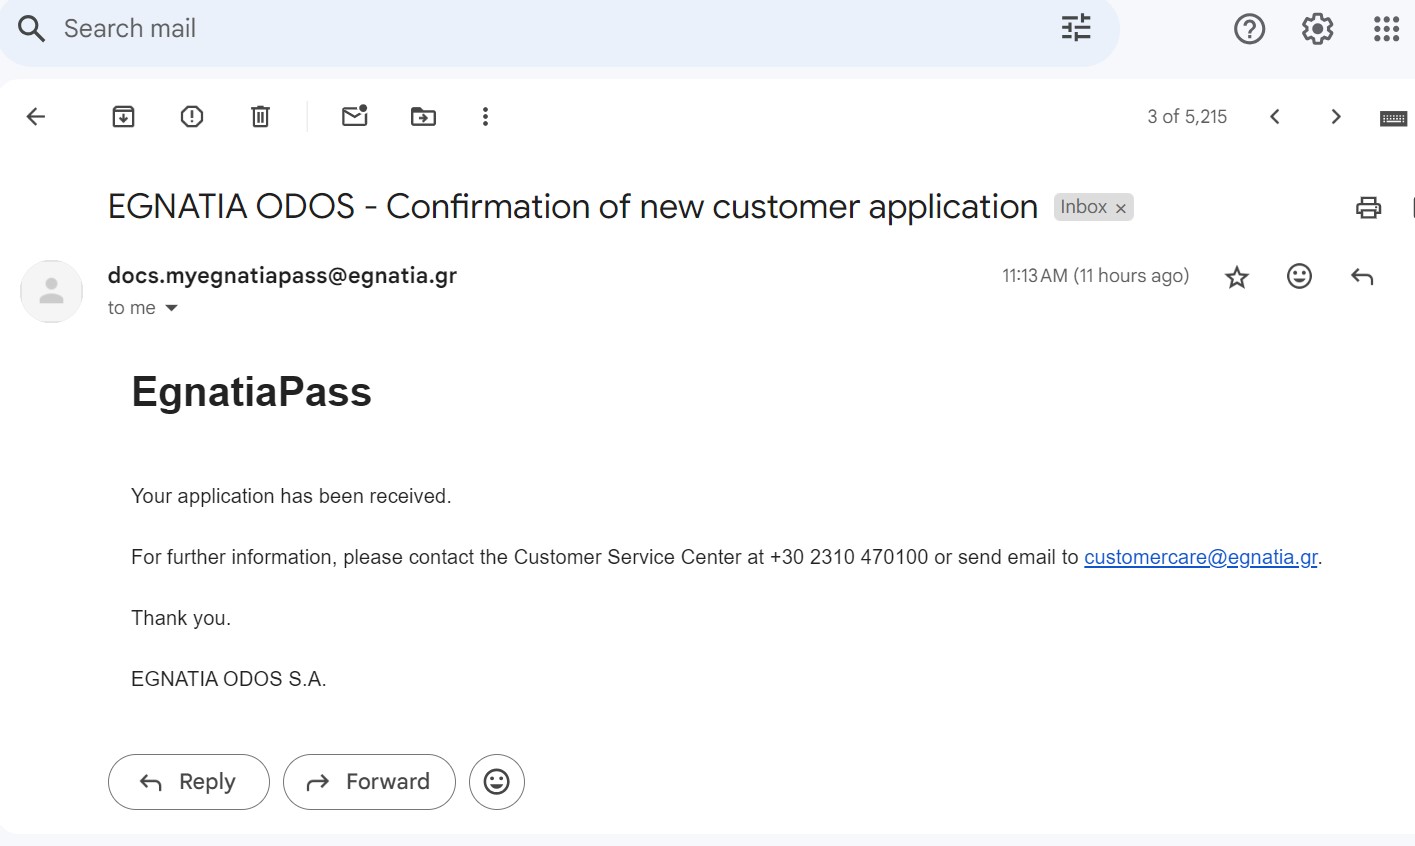
Task: Click the Reply button
Action: click(189, 782)
